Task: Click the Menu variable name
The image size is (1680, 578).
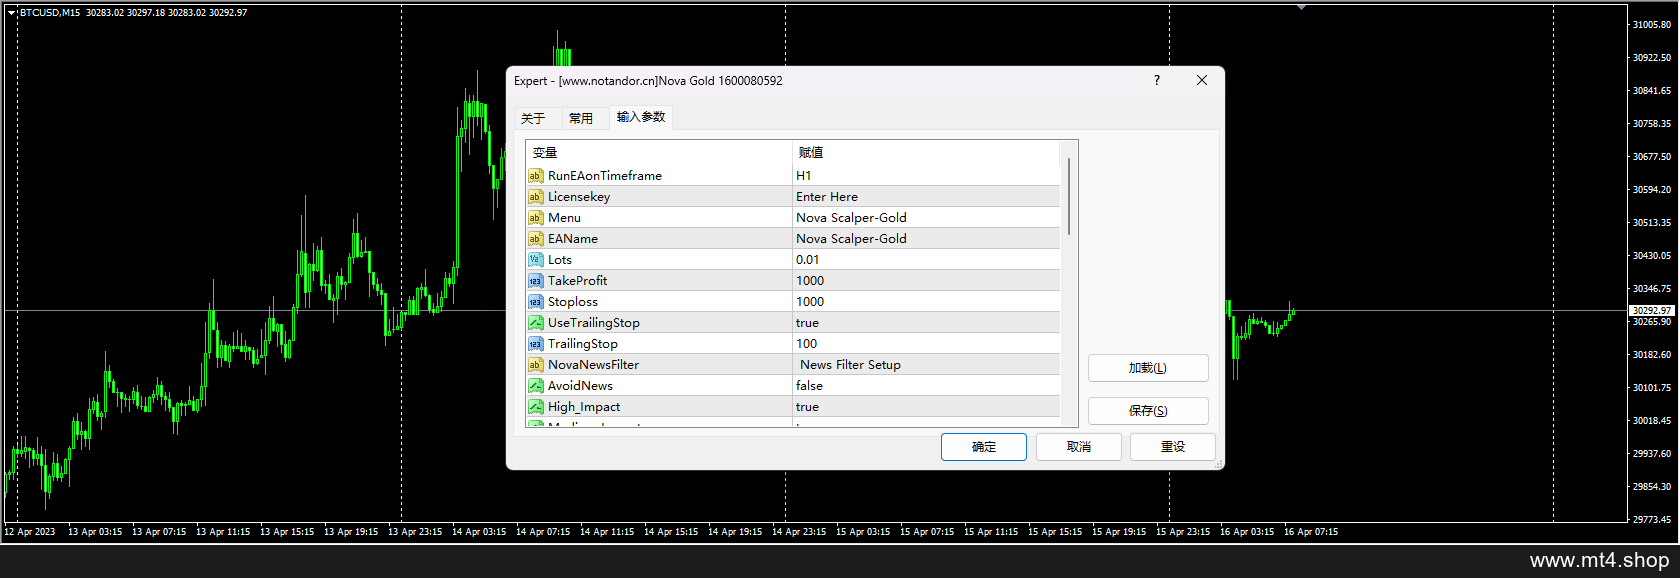Action: point(564,218)
